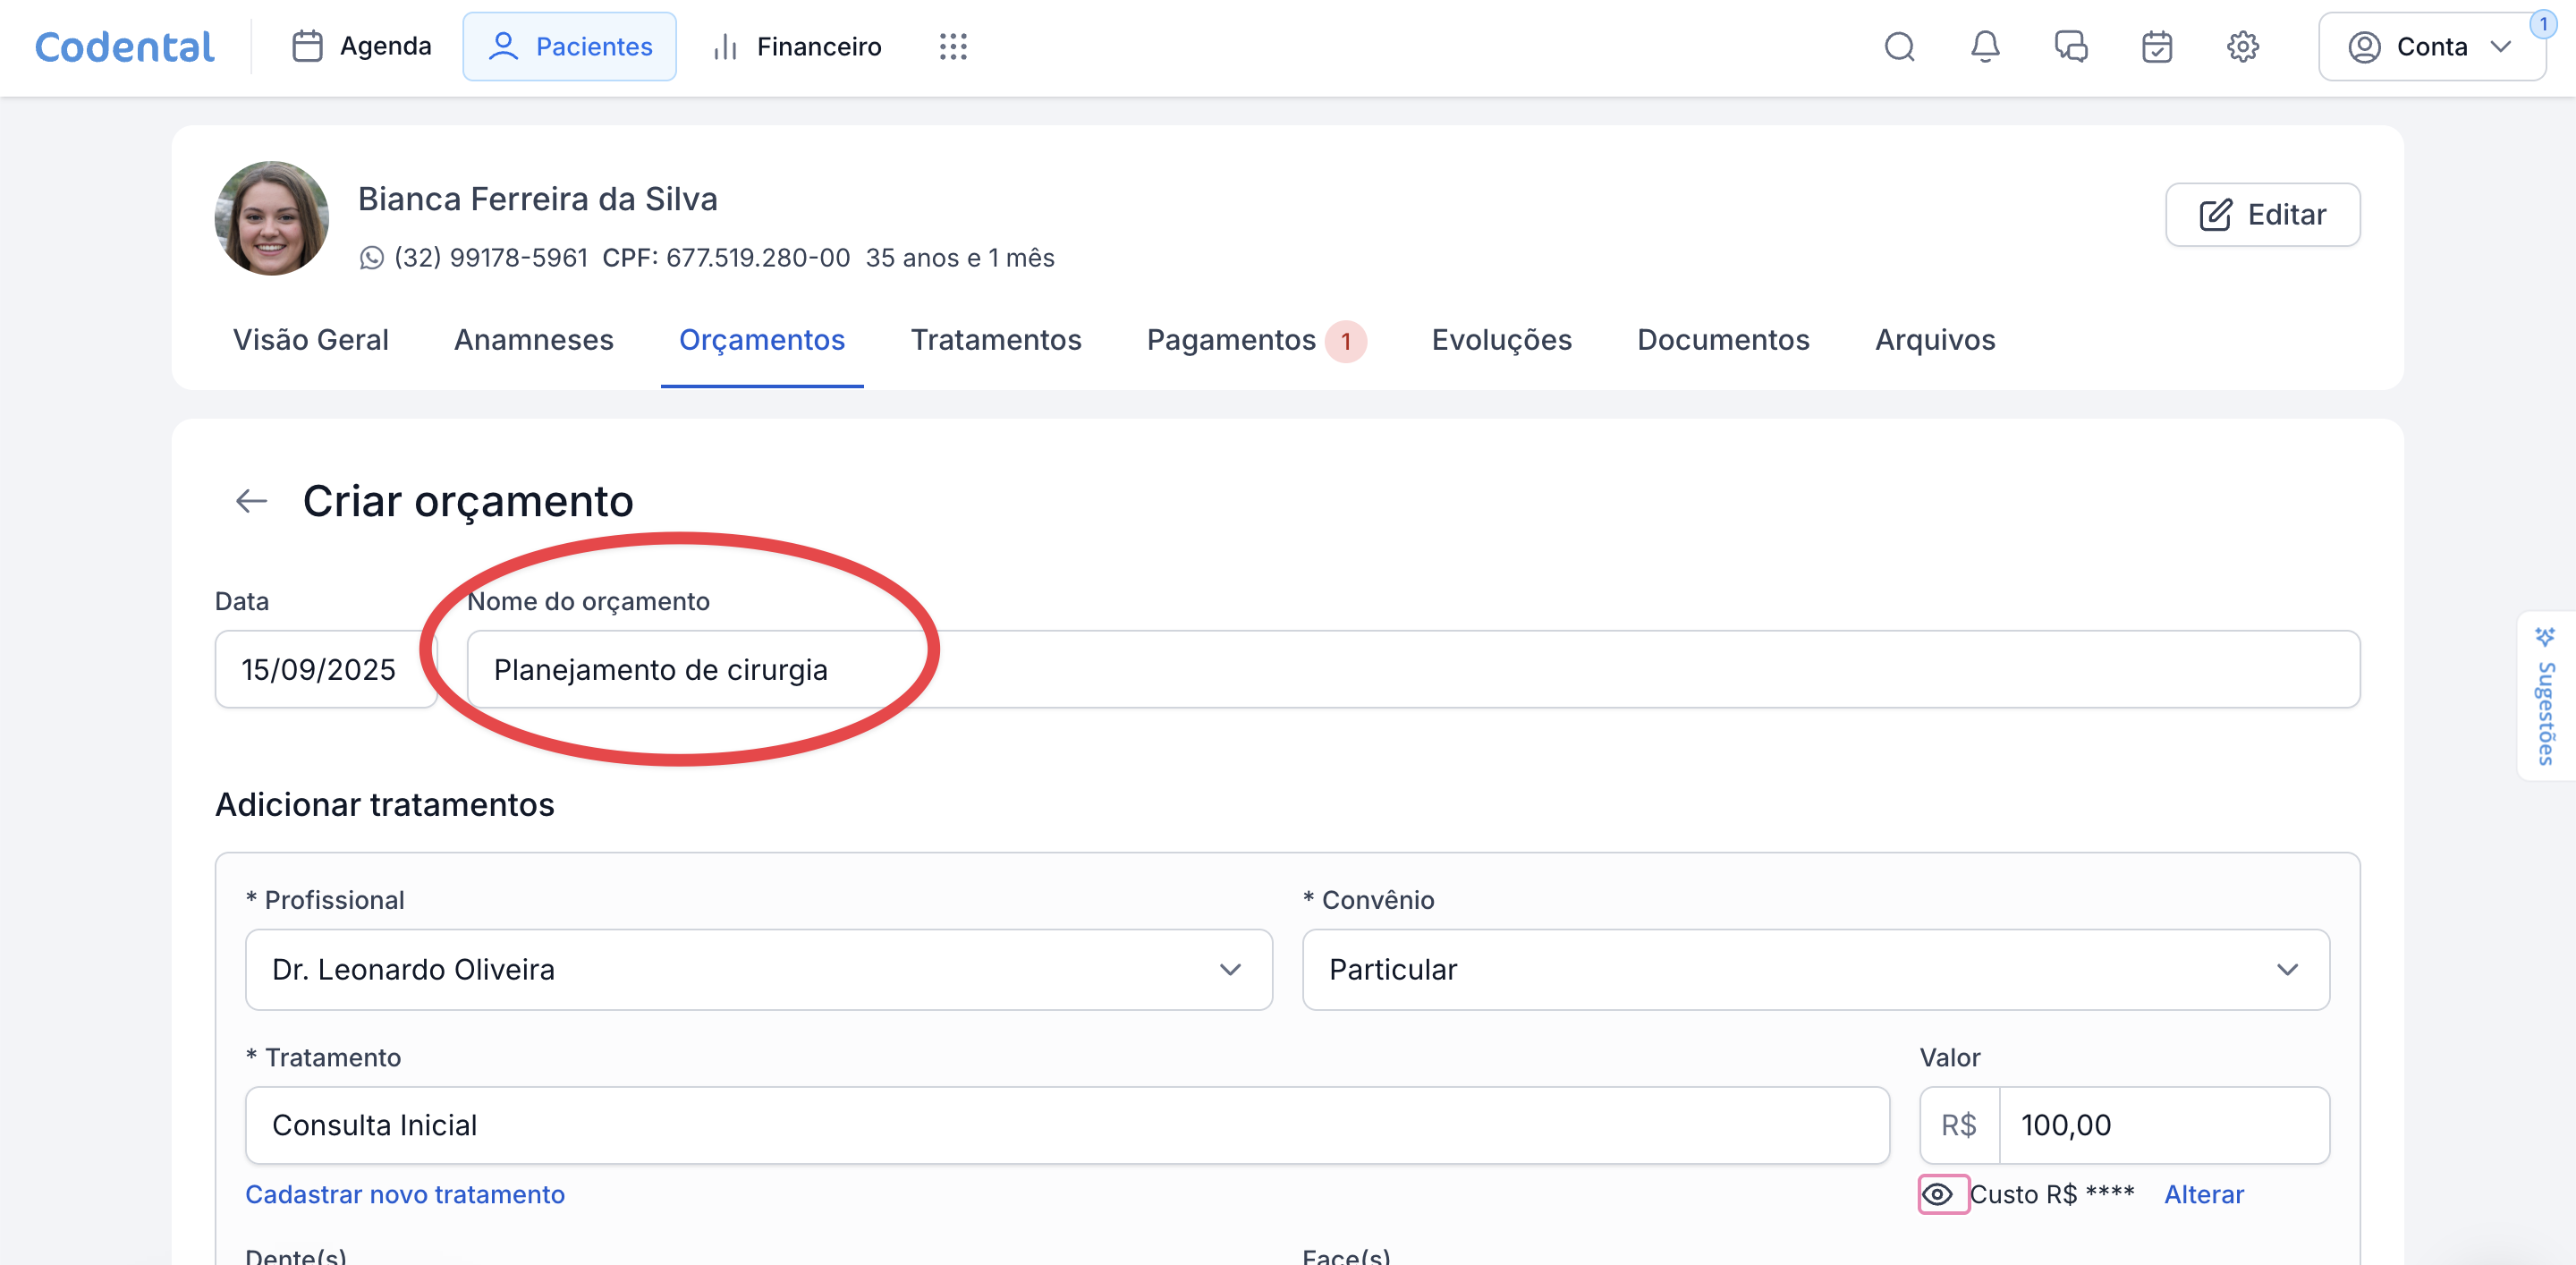The width and height of the screenshot is (2576, 1265).
Task: Click the Editar button
Action: [x=2262, y=215]
